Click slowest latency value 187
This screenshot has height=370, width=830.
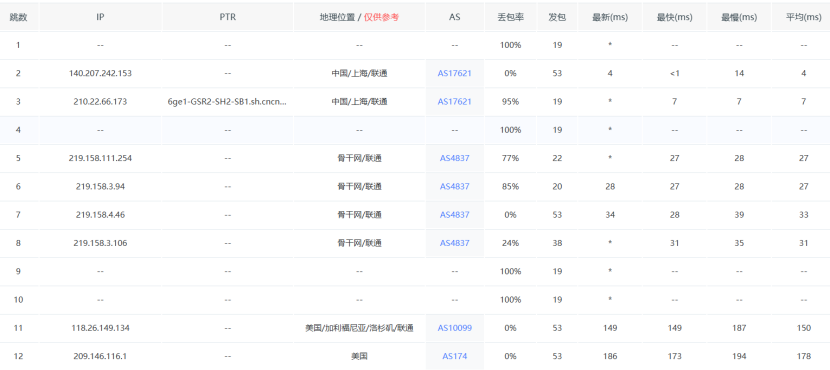[739, 328]
